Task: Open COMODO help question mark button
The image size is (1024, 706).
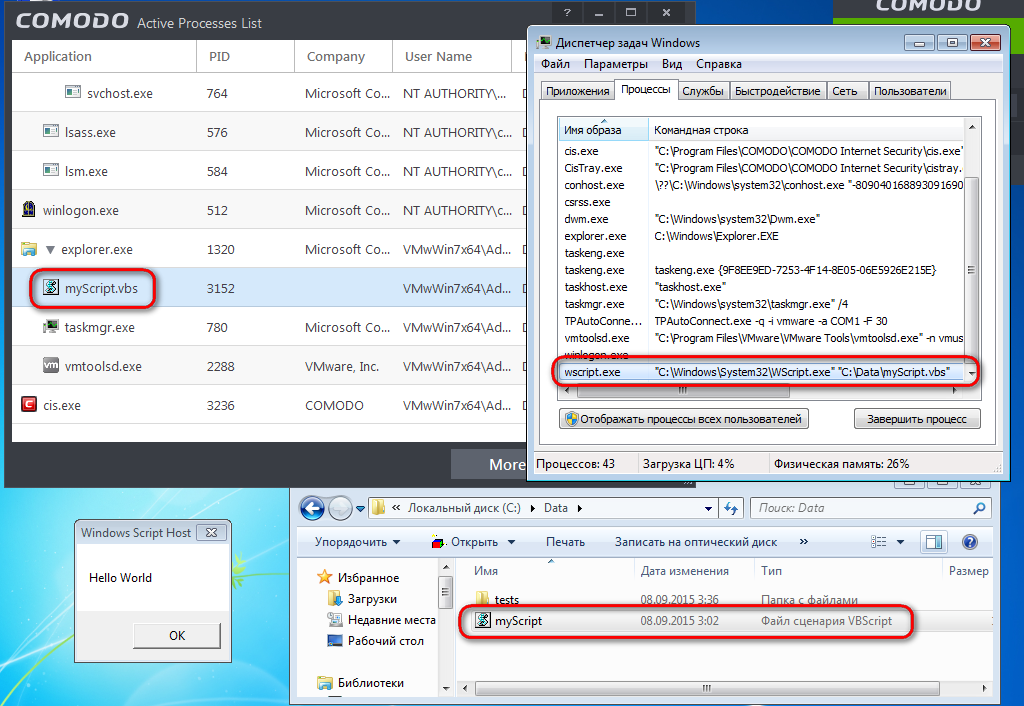Action: click(x=567, y=12)
